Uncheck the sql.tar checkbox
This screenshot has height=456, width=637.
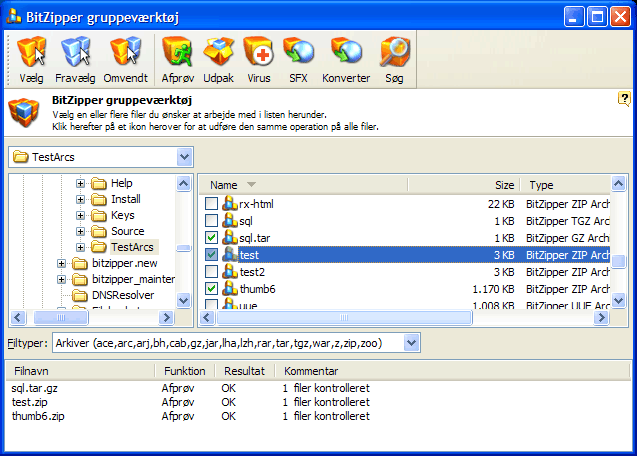tap(211, 238)
